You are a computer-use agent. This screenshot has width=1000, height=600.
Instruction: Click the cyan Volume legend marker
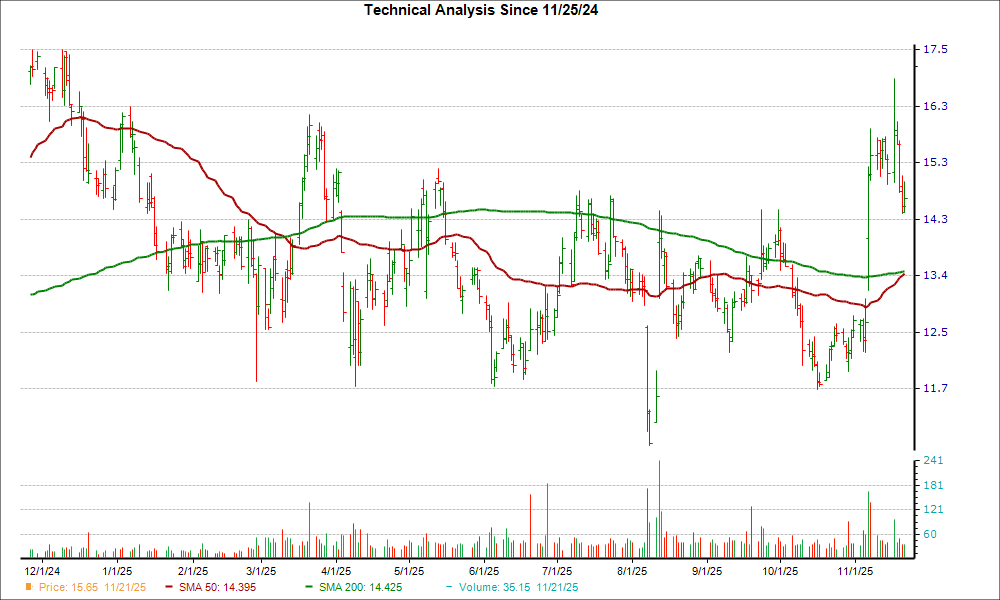[x=447, y=588]
